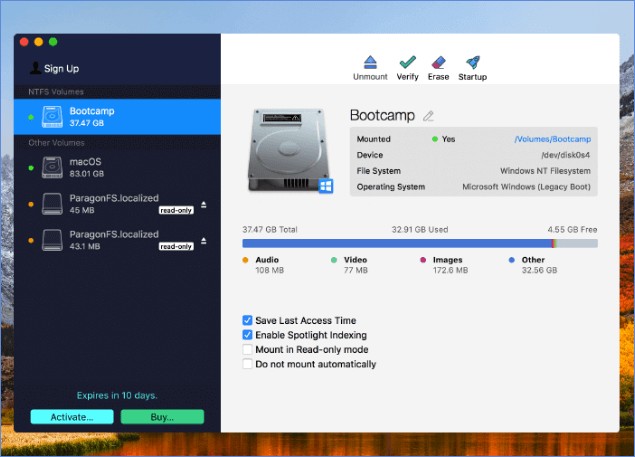The image size is (635, 457).
Task: Click the red close window button
Action: coord(24,42)
